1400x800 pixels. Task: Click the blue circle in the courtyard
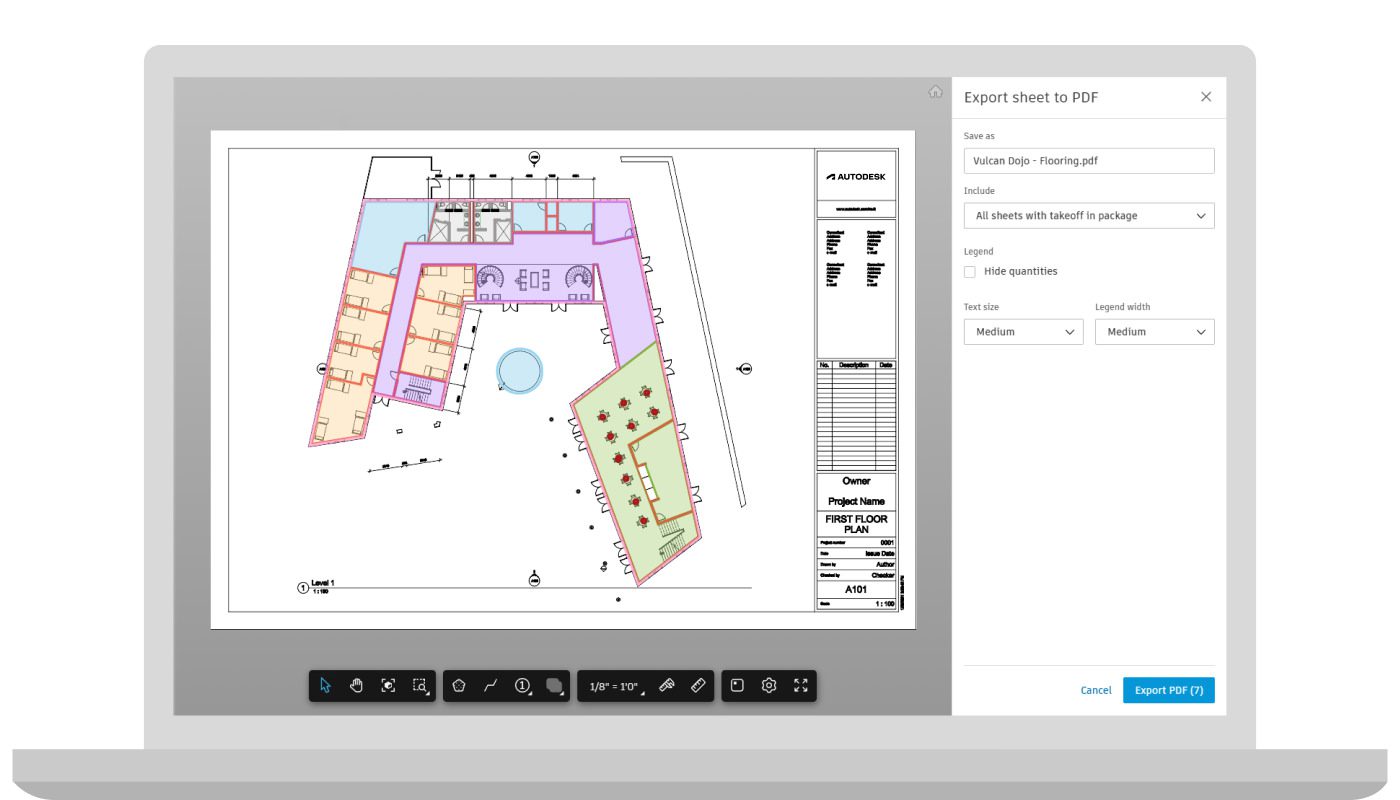click(x=521, y=371)
